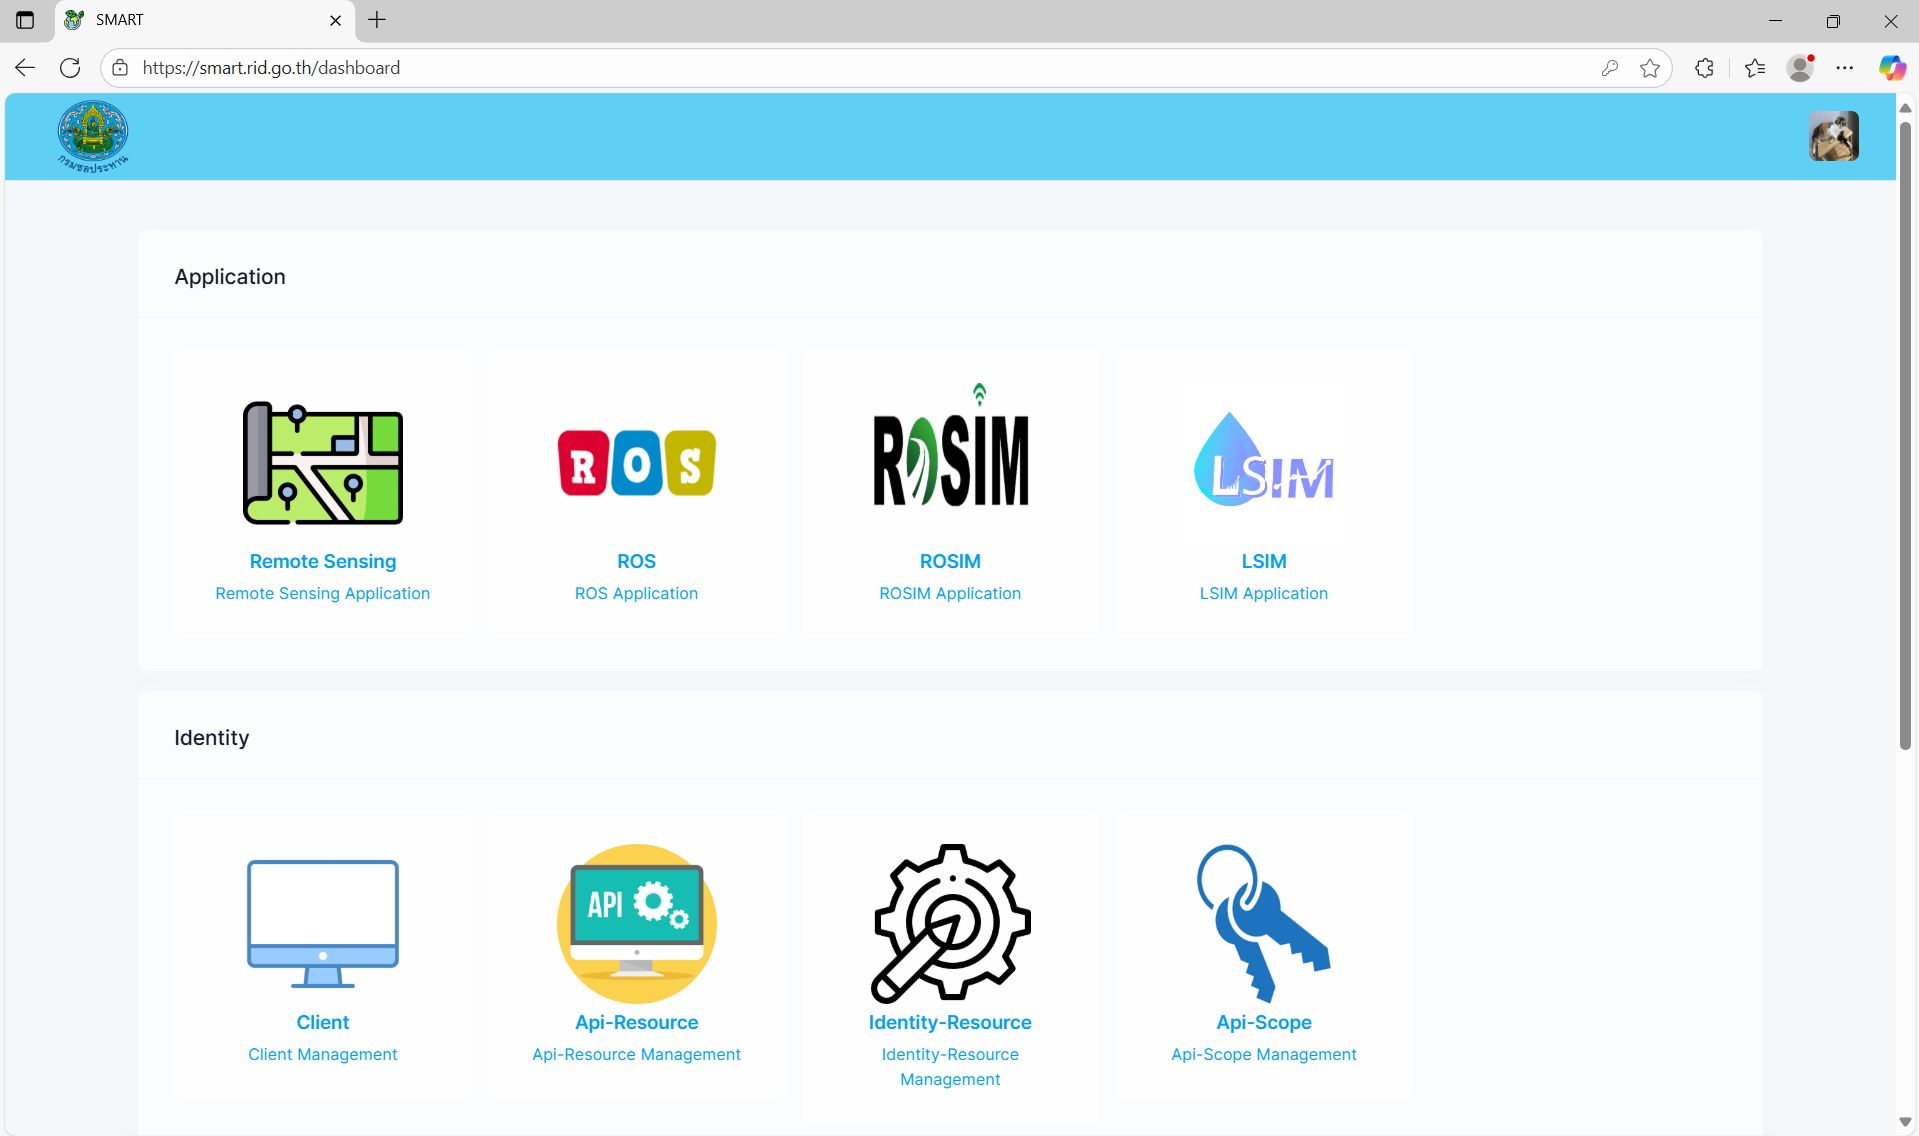Select the Identity-Resource gear wrench icon

[x=950, y=923]
